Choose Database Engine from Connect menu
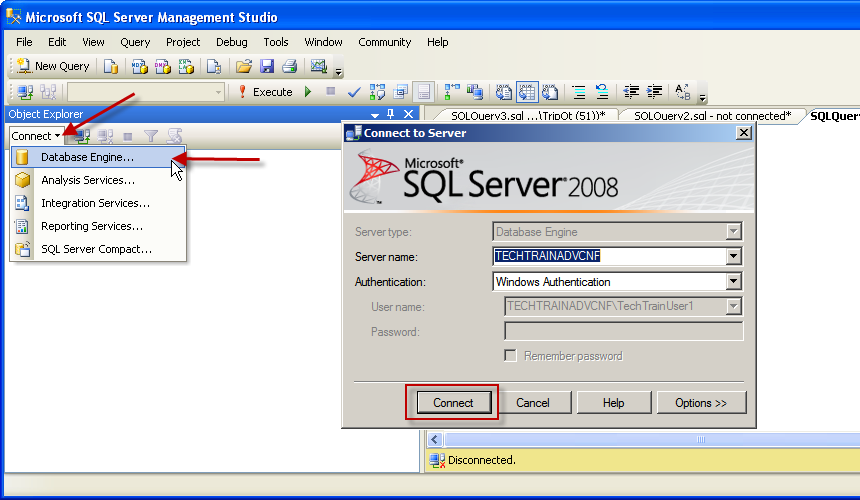Image resolution: width=860 pixels, height=500 pixels. (98, 157)
